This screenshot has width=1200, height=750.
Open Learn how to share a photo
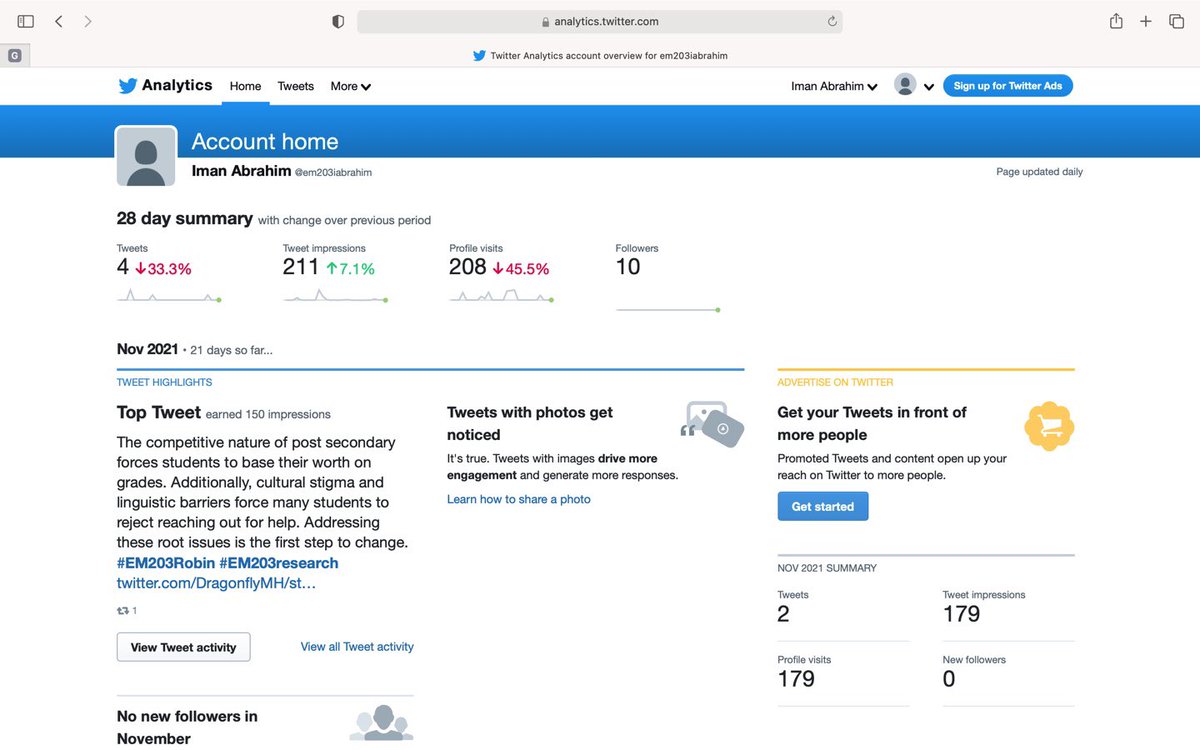point(519,499)
